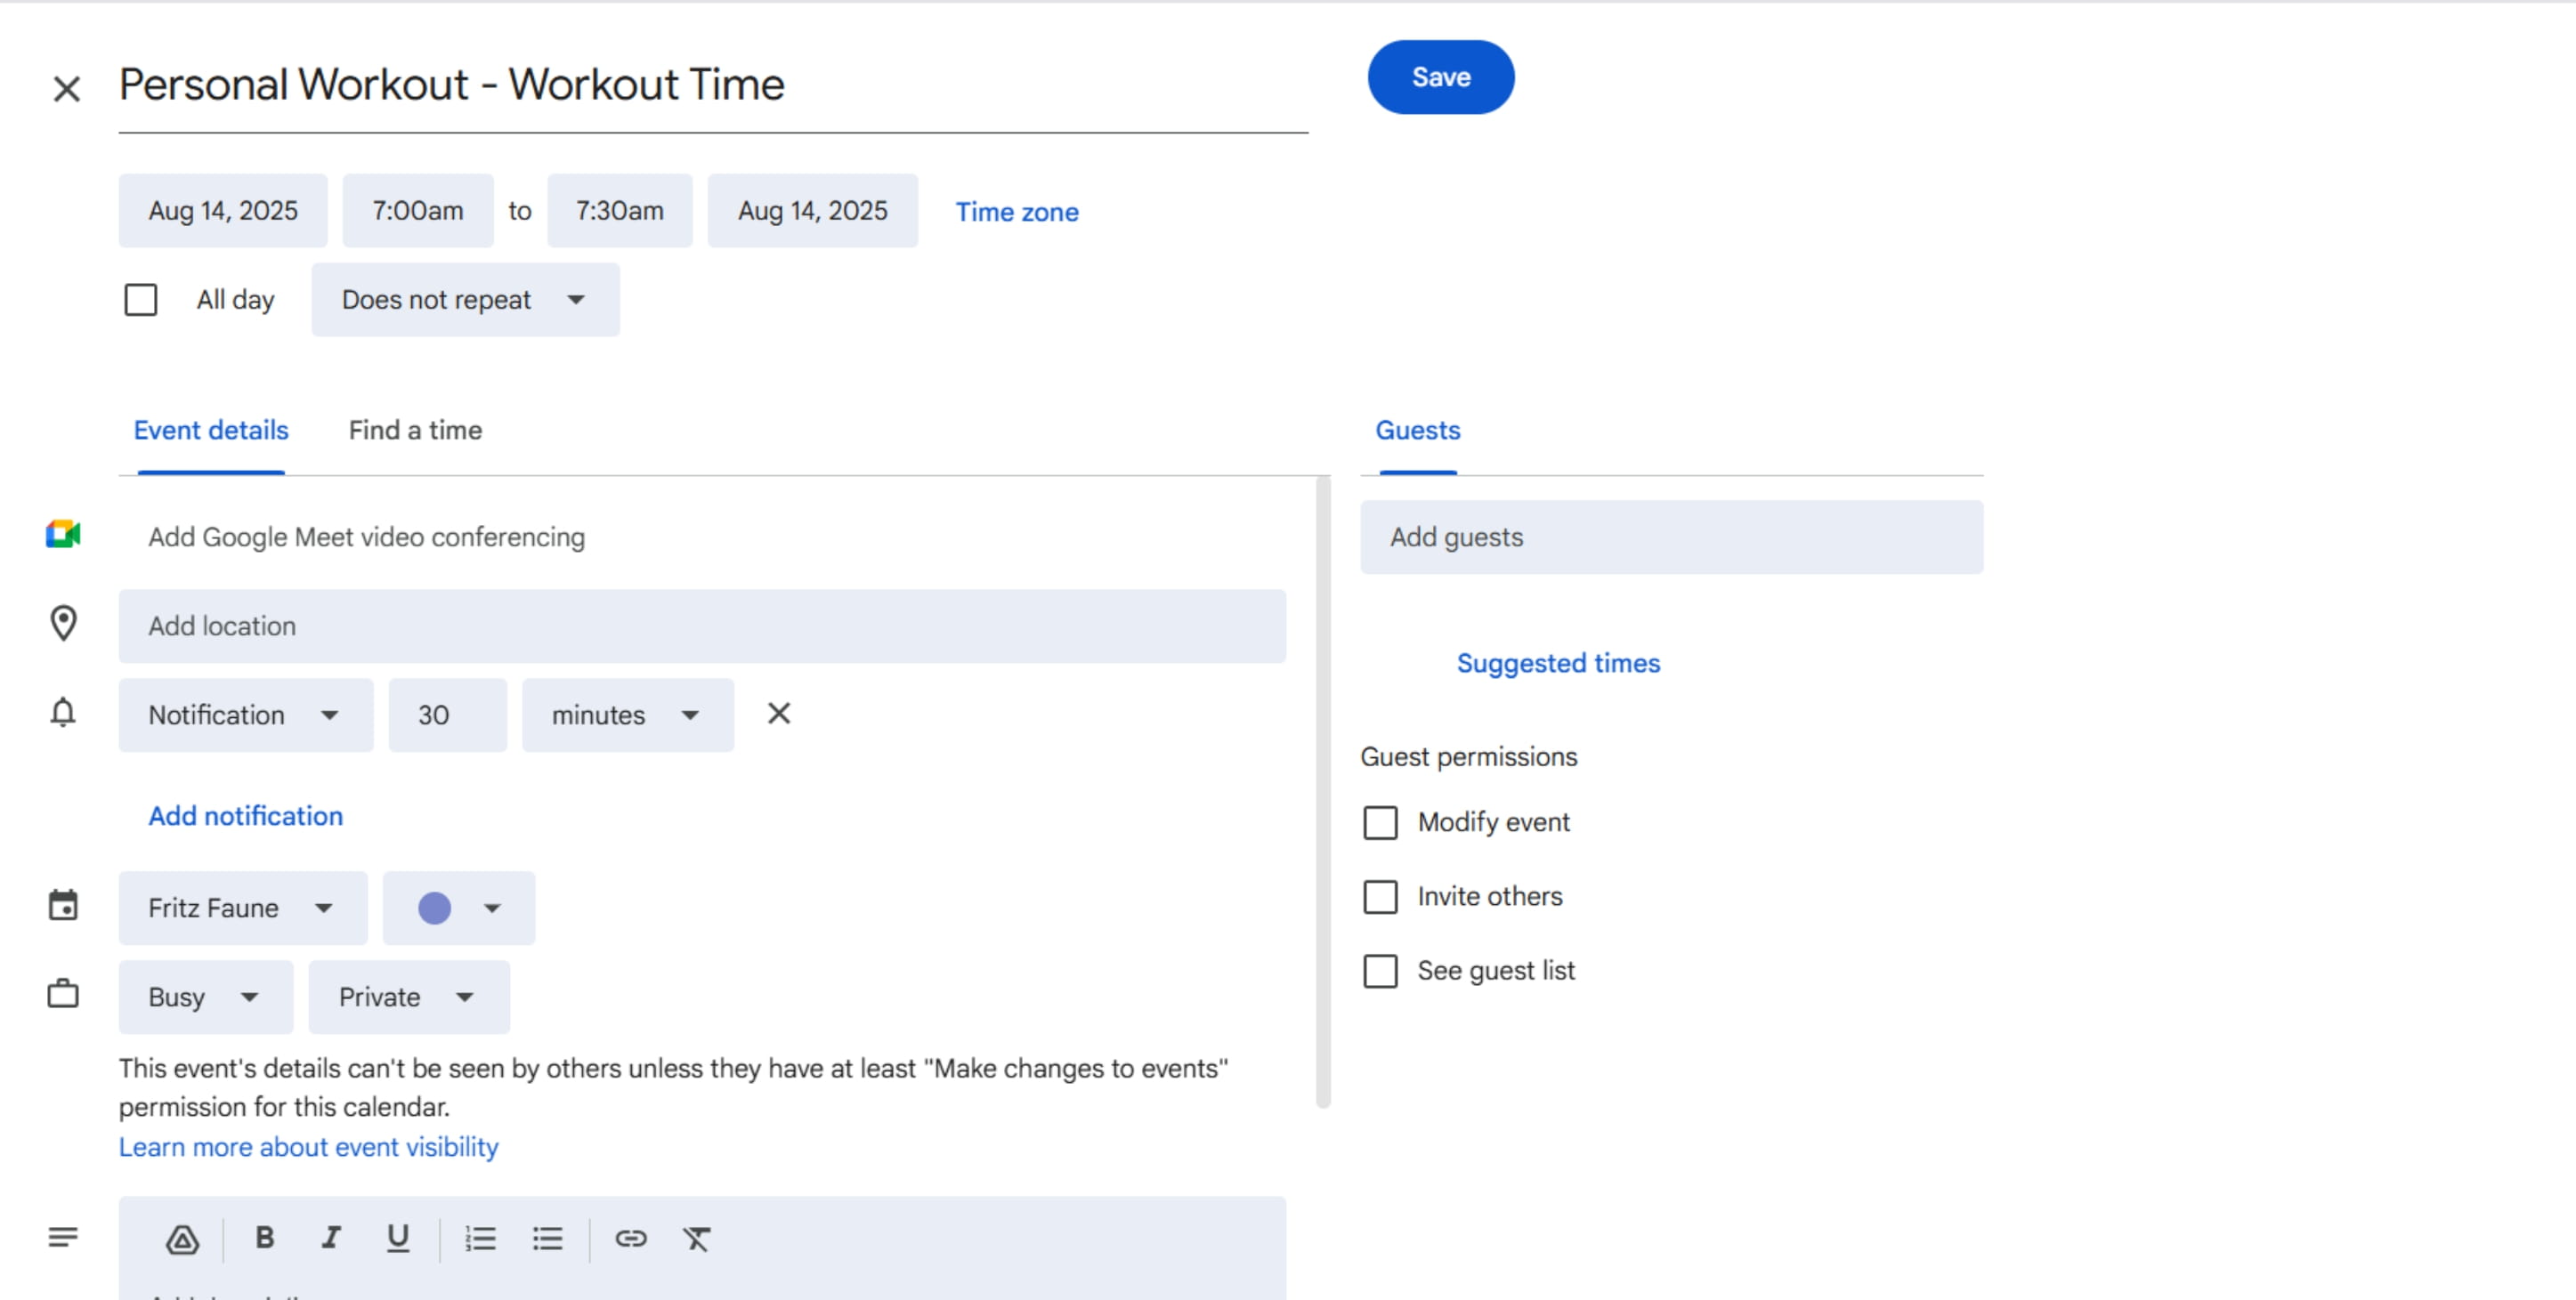Switch to the Find a time tab
Image resolution: width=2576 pixels, height=1300 pixels.
click(415, 430)
